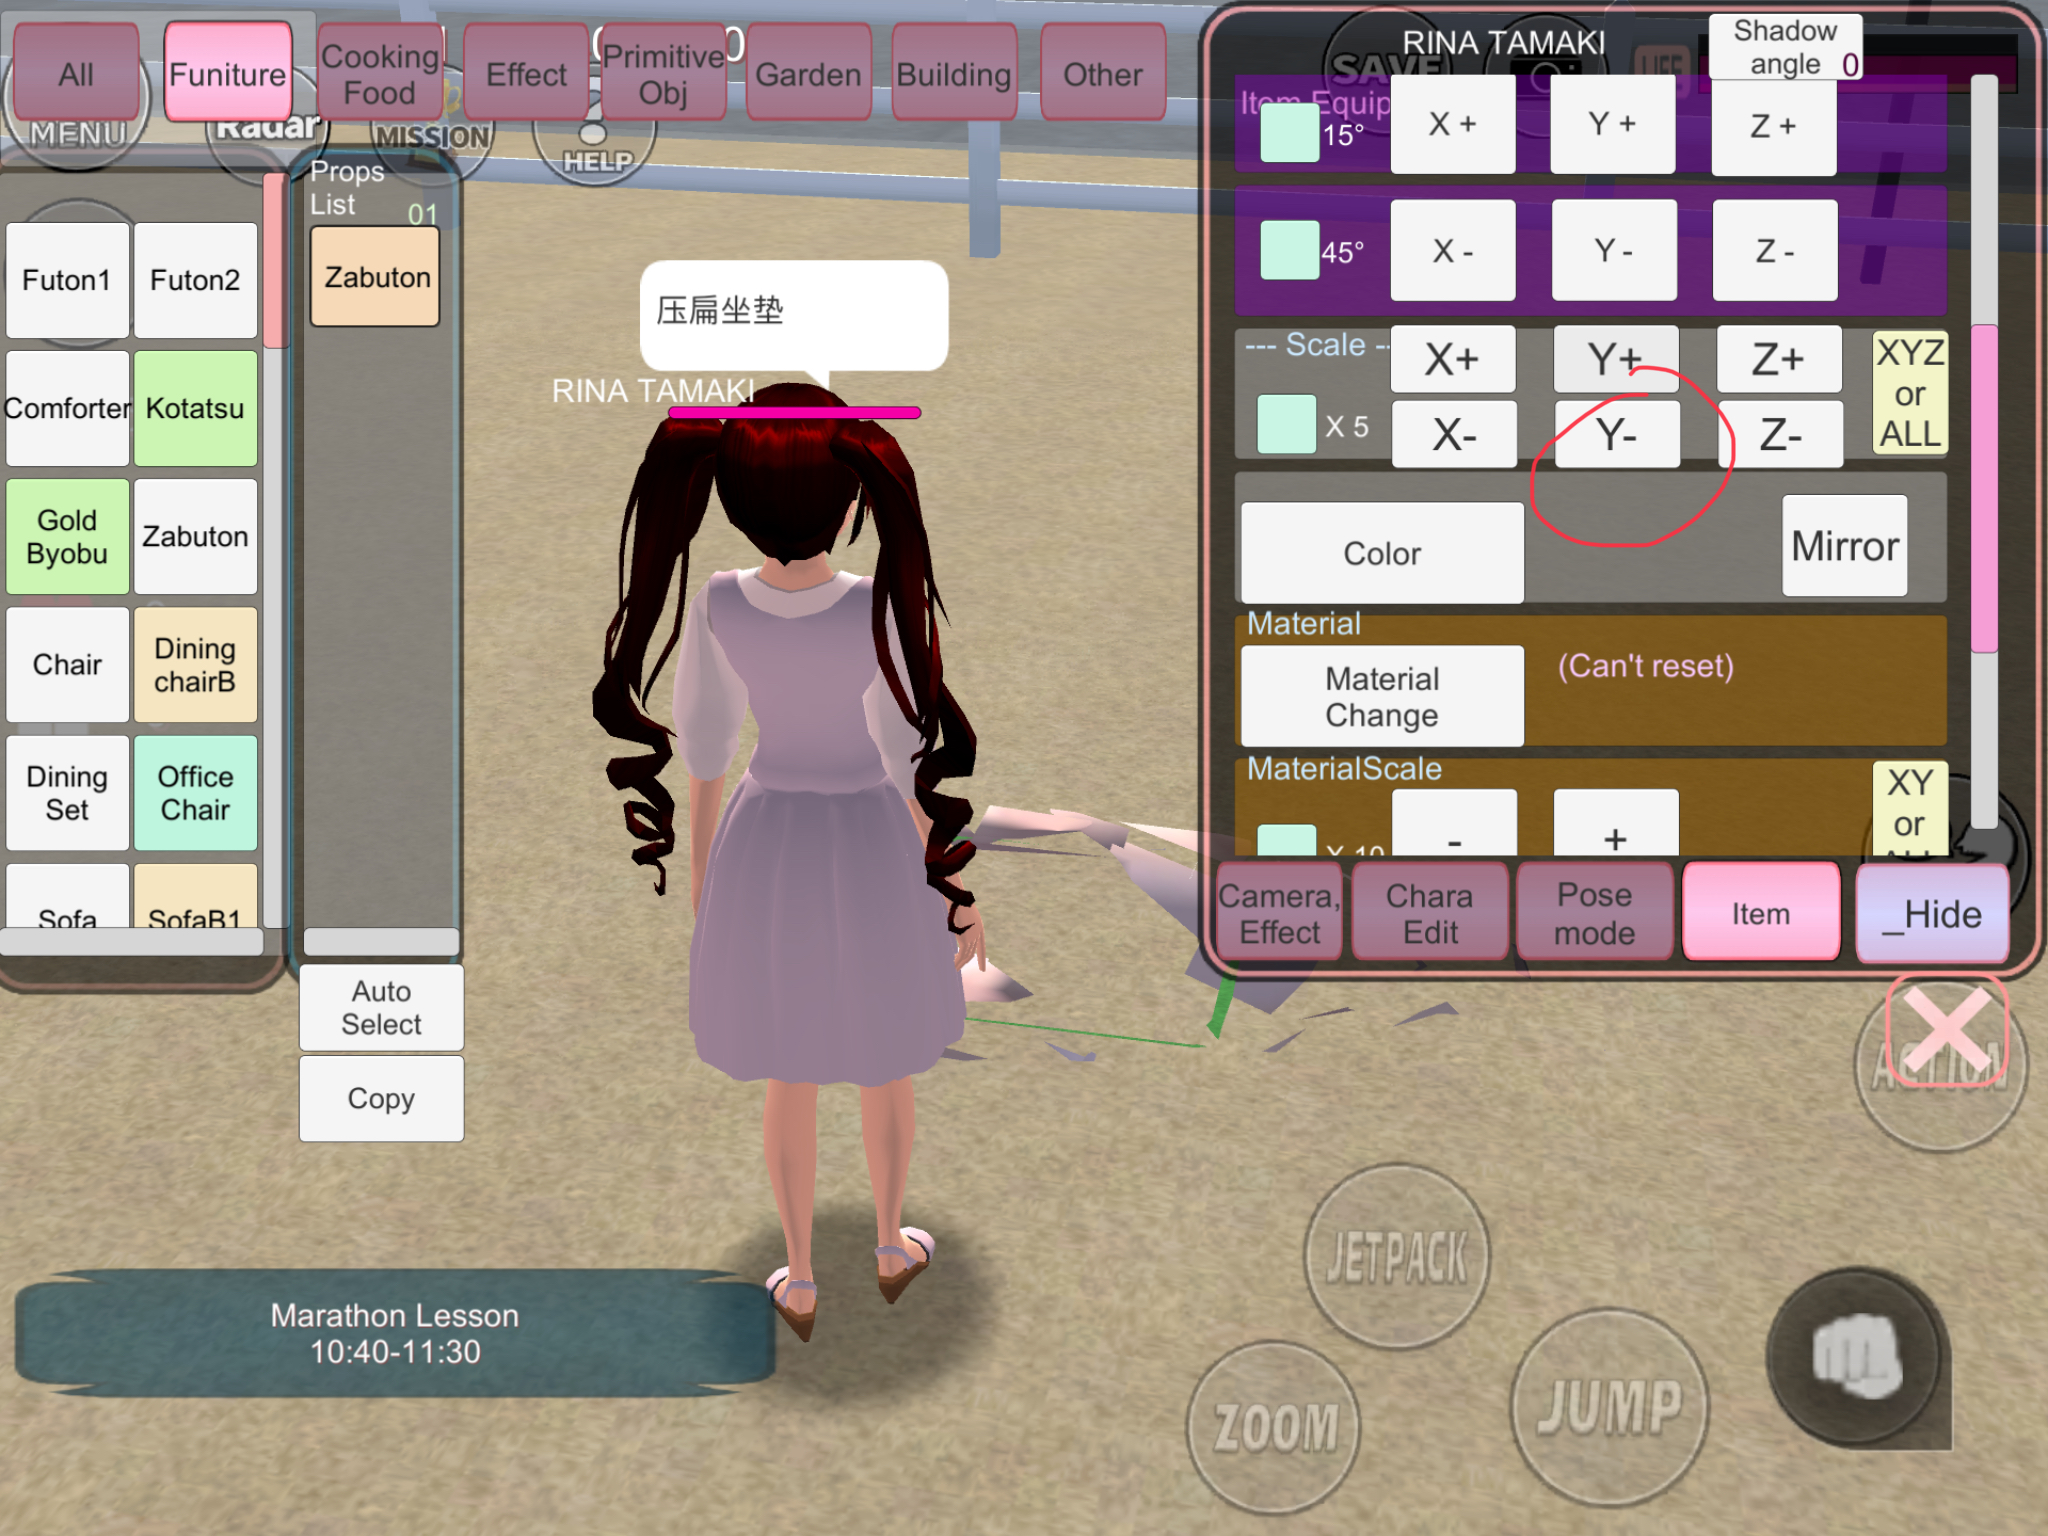
Task: Open the Chara Edit tab
Action: (x=1429, y=913)
